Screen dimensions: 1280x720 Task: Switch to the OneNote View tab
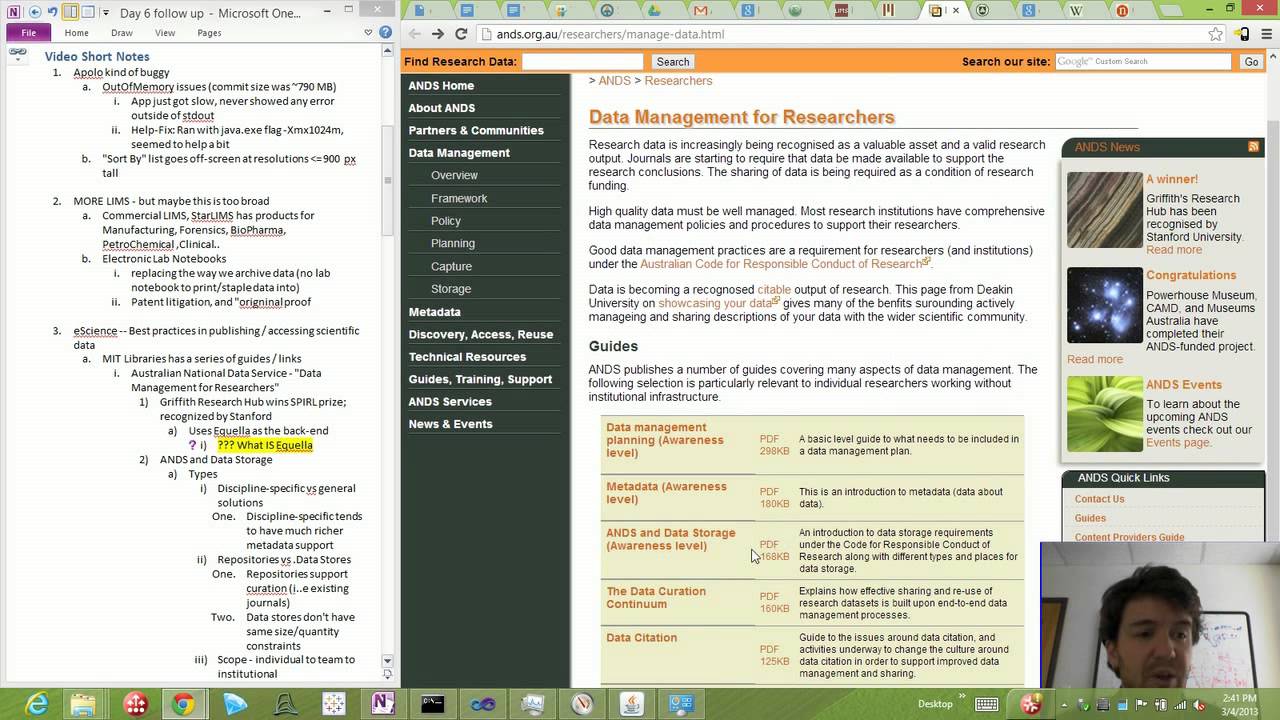(x=165, y=33)
